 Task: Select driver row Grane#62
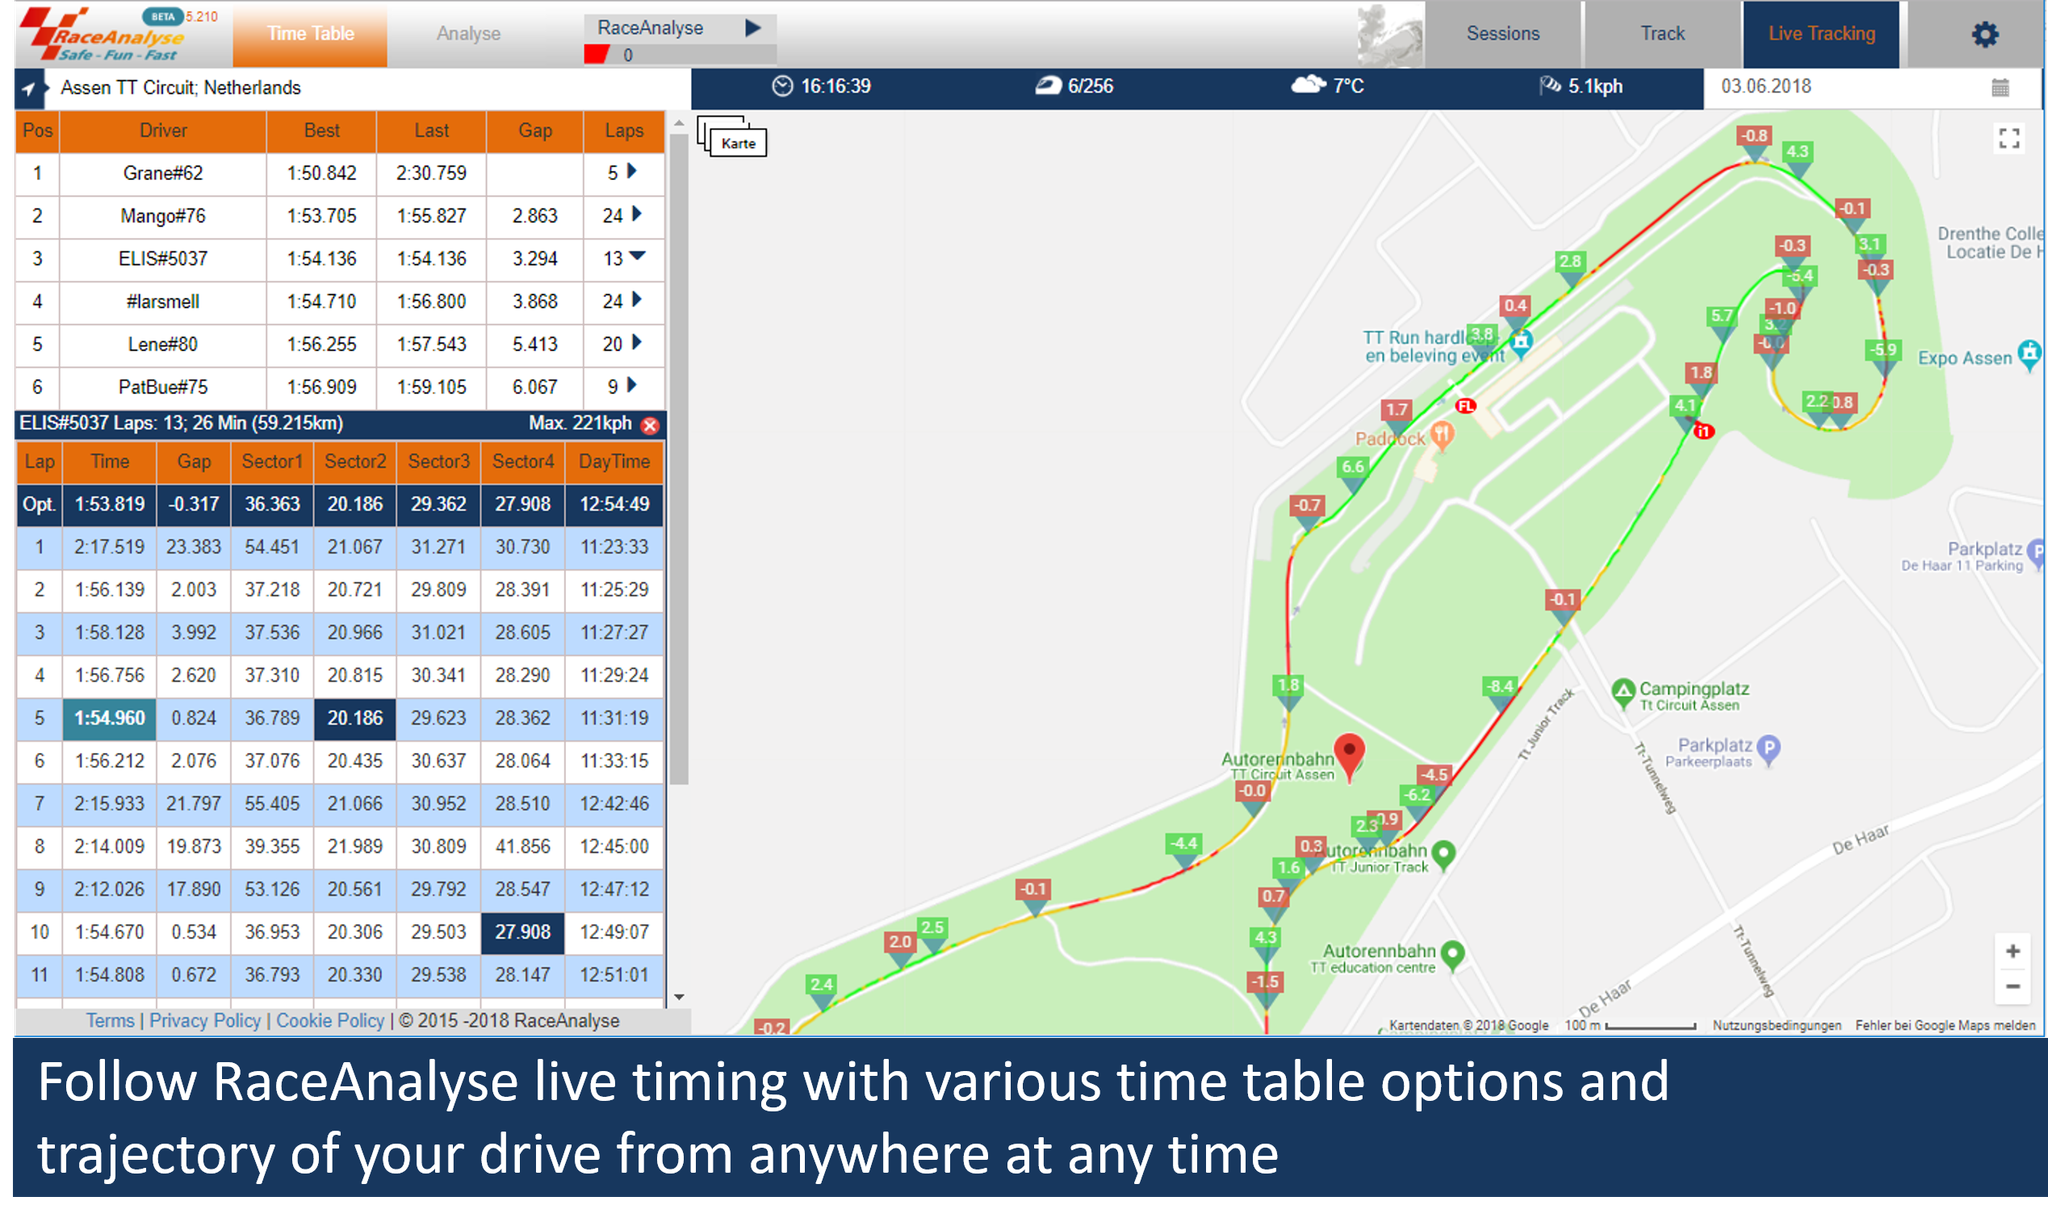point(340,174)
